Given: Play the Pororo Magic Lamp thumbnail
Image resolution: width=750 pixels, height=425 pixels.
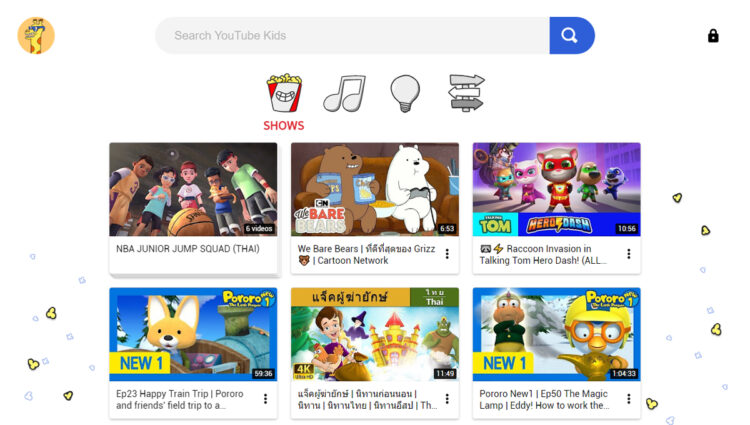Looking at the screenshot, I should (x=557, y=334).
